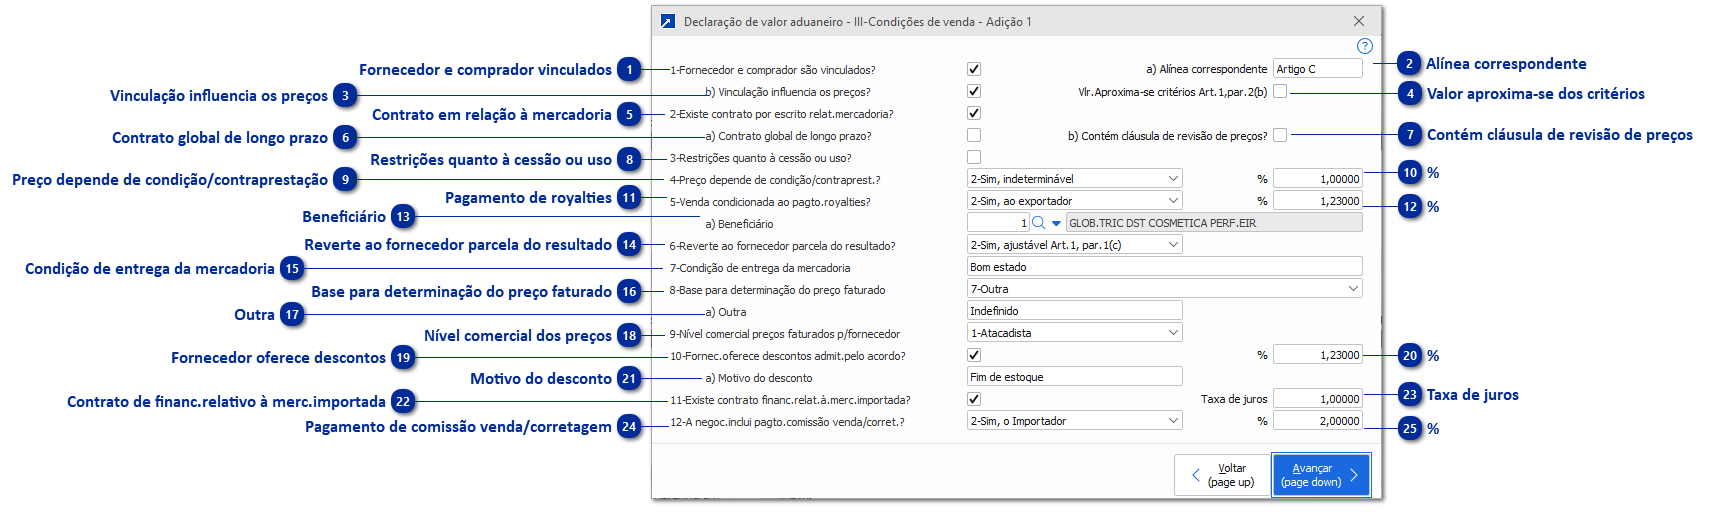Open Venda condicionada ao pagto.royalties dropdown
The width and height of the screenshot is (1709, 515).
click(x=1075, y=201)
